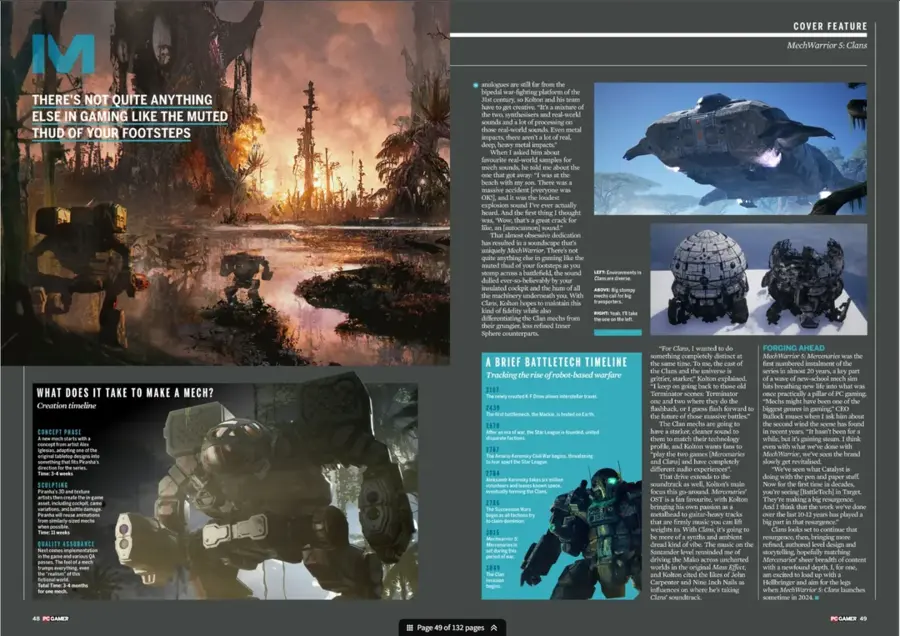Click the 'RIGHT: Yeah, I'll take' caption

click(x=616, y=316)
